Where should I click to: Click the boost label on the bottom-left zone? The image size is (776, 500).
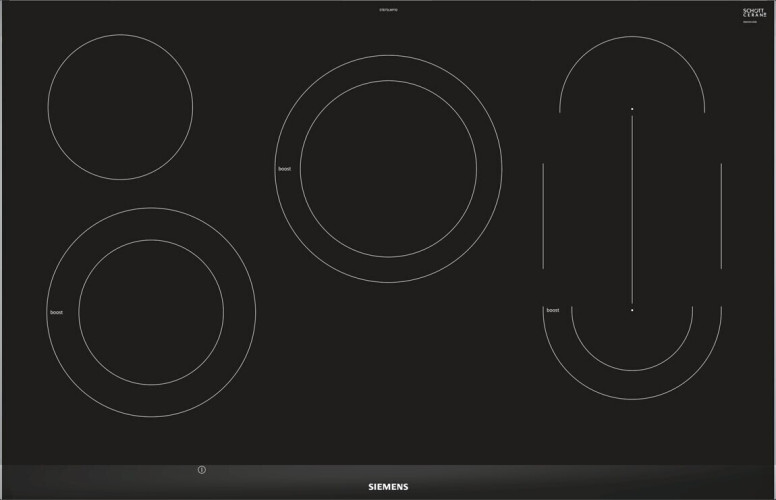[x=56, y=313]
